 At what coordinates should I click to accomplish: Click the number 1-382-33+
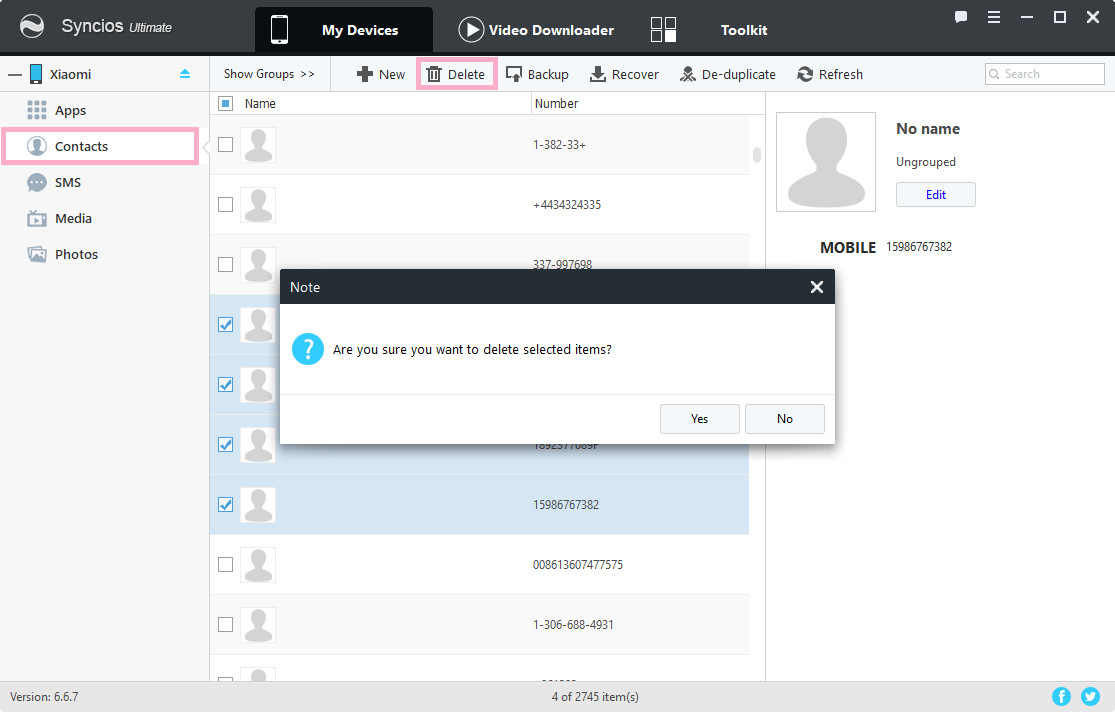[x=559, y=145]
